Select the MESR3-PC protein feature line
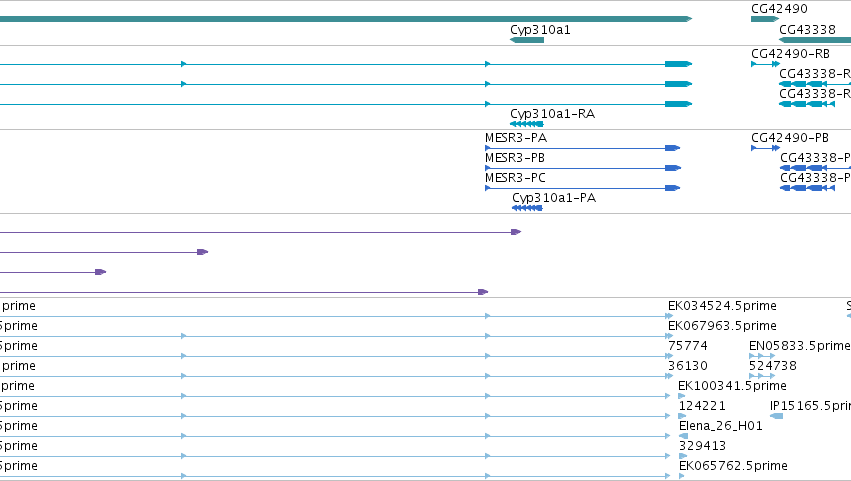 pos(582,188)
